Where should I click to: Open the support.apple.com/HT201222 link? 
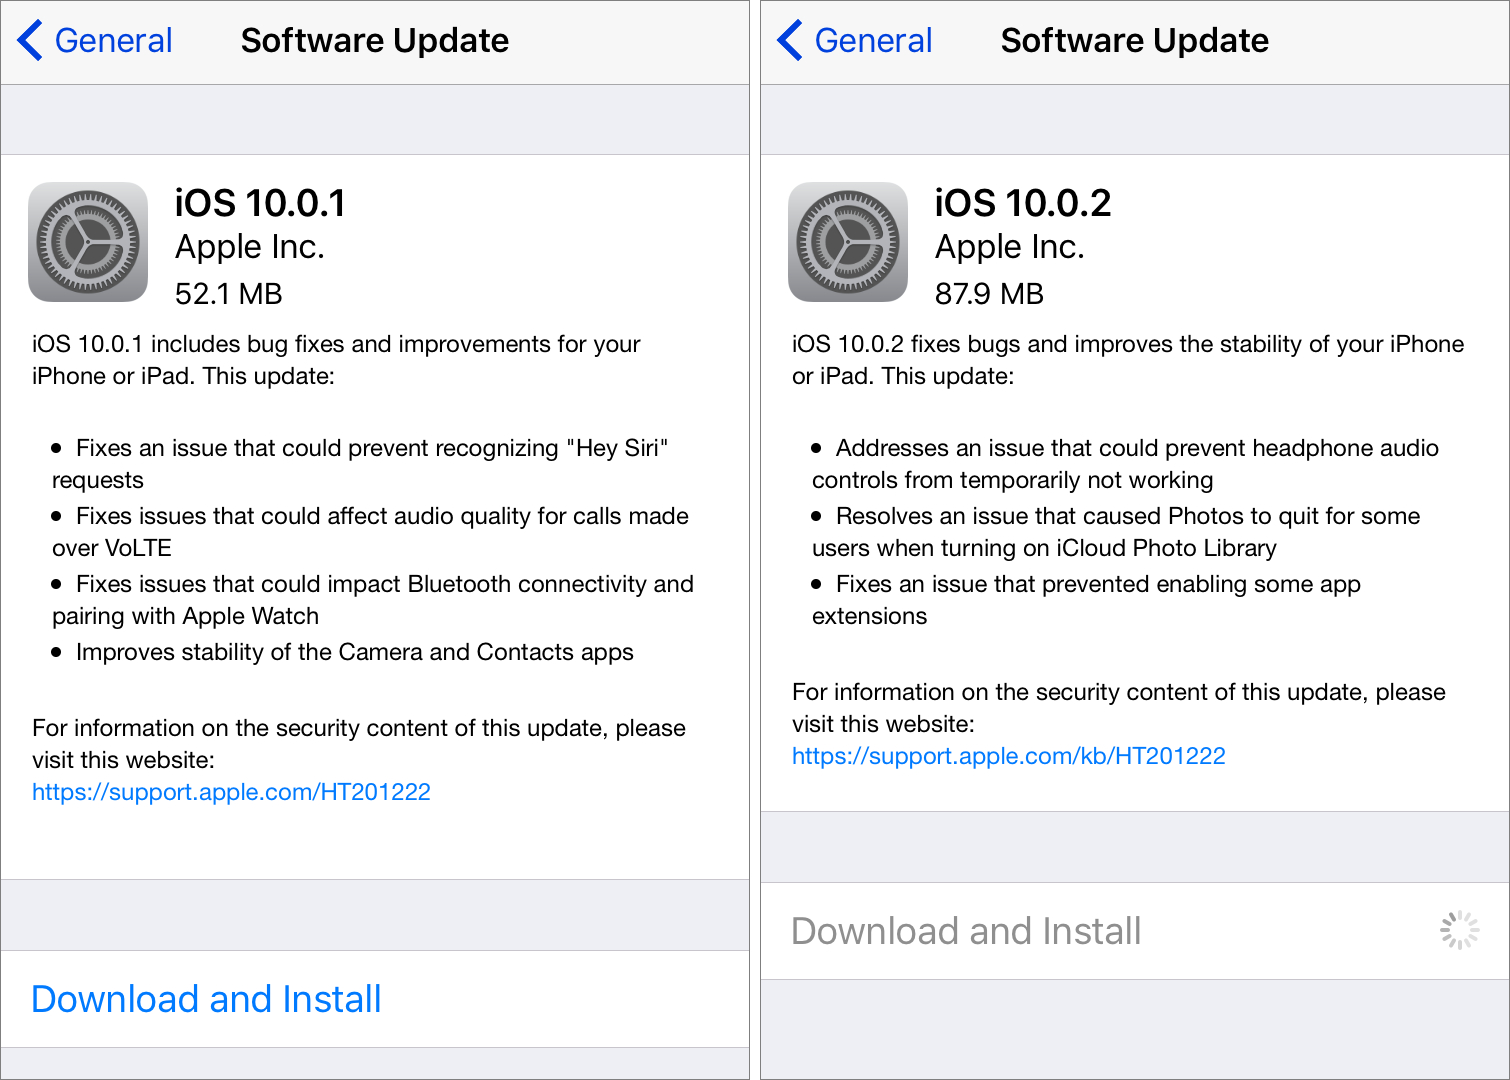(231, 792)
